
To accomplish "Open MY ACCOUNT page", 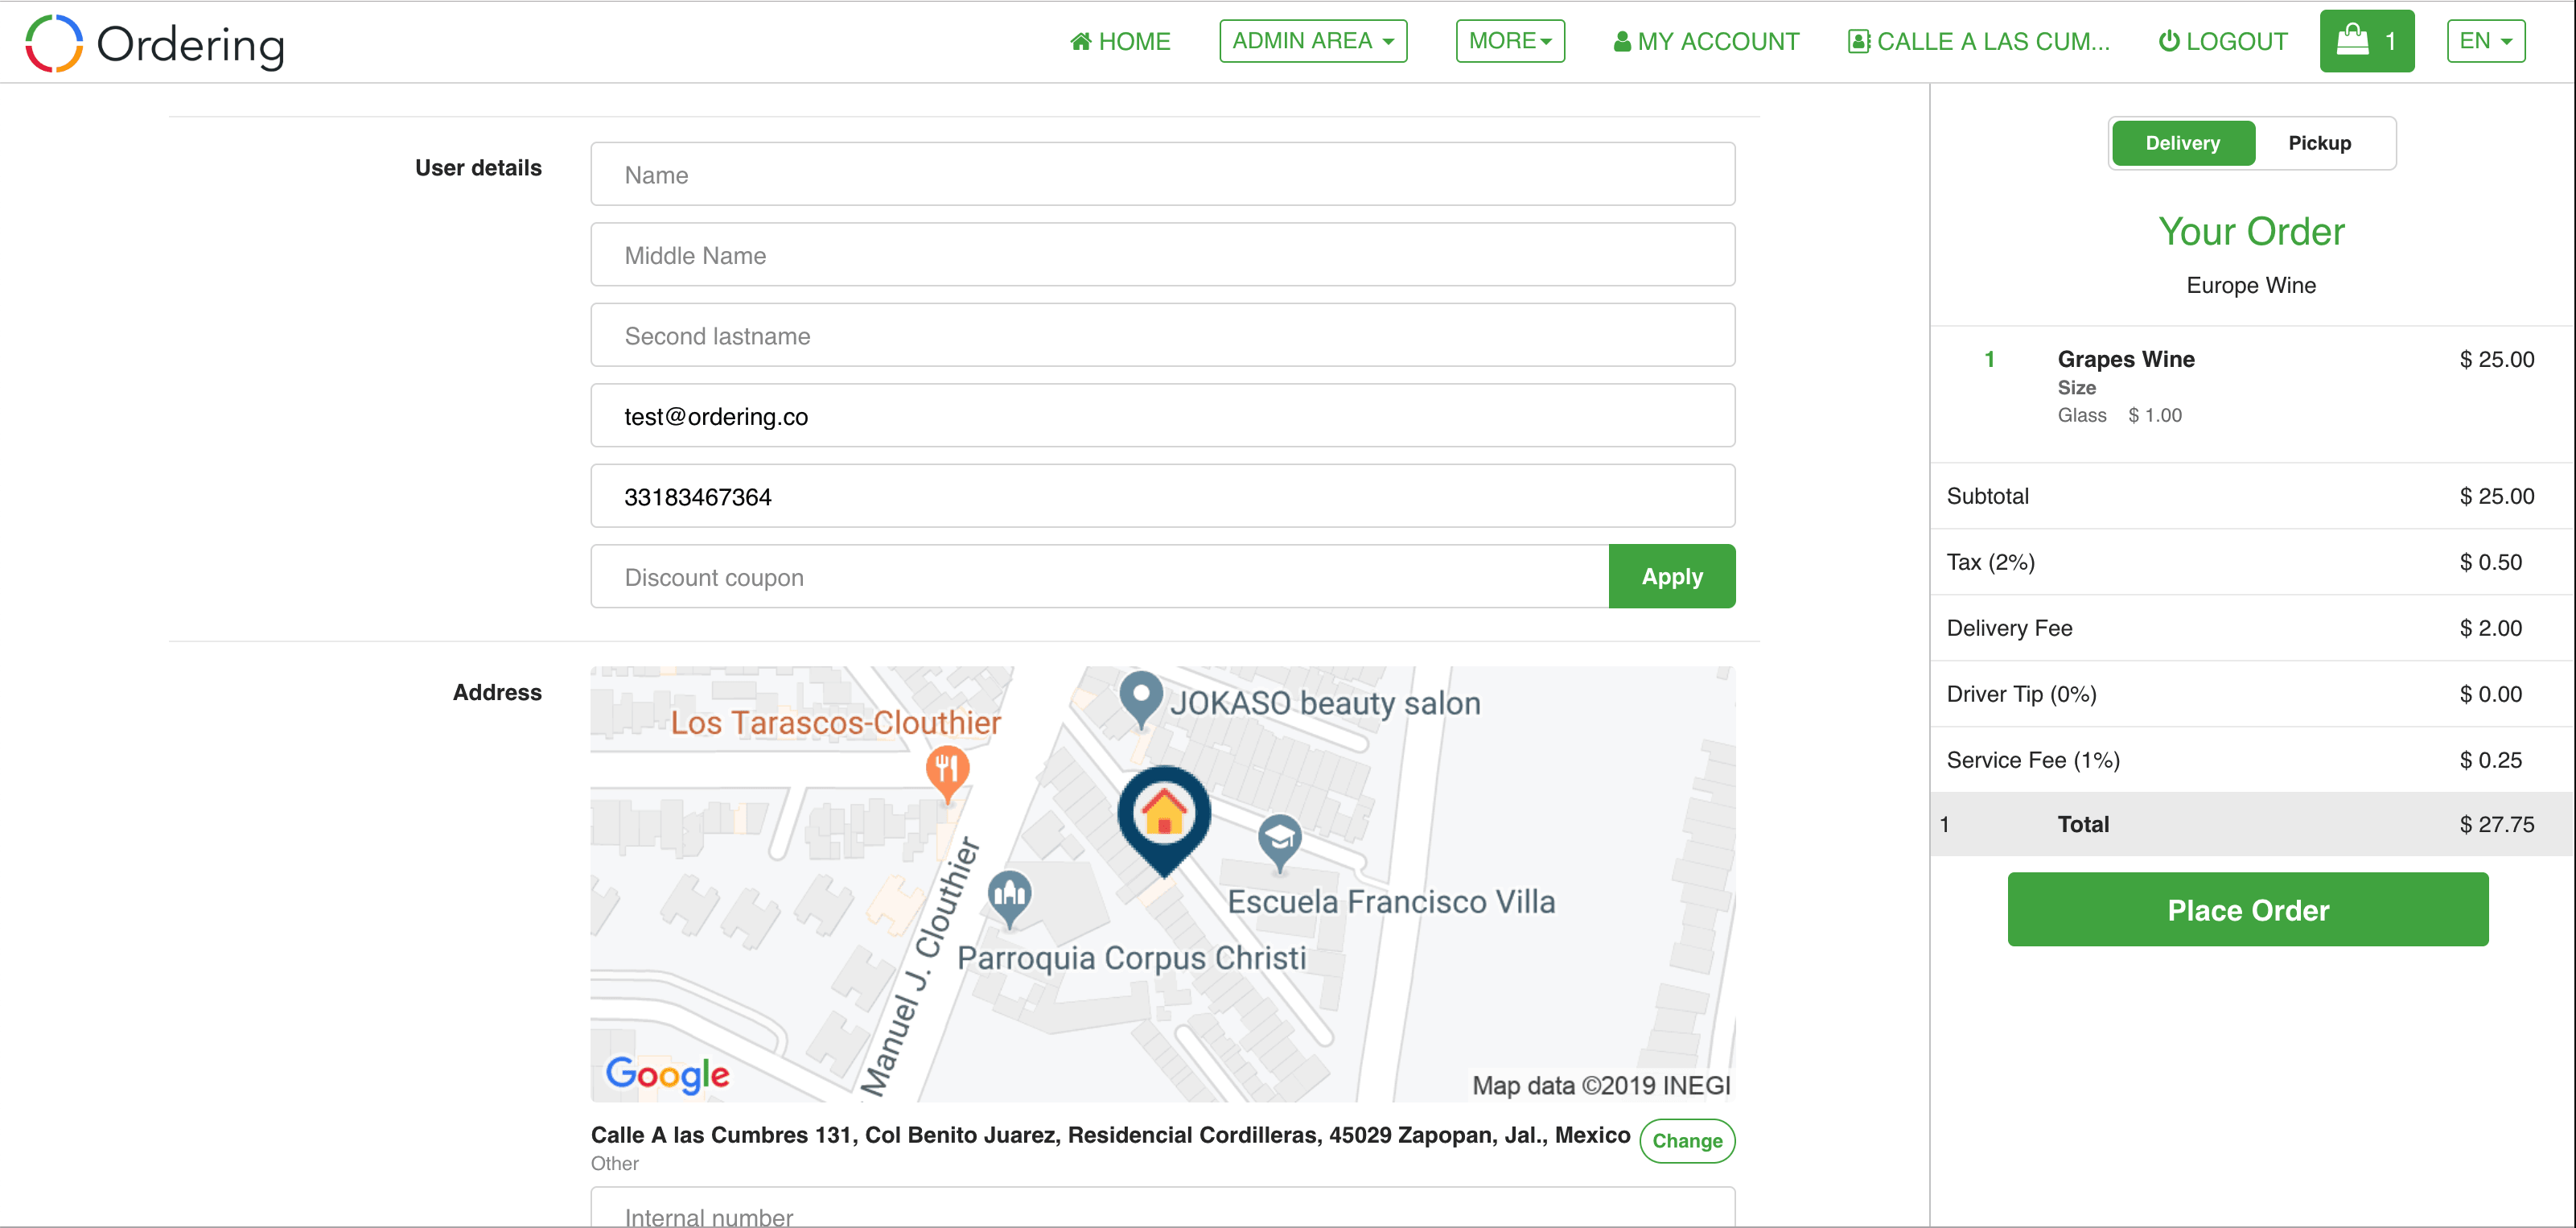I will click(1706, 41).
